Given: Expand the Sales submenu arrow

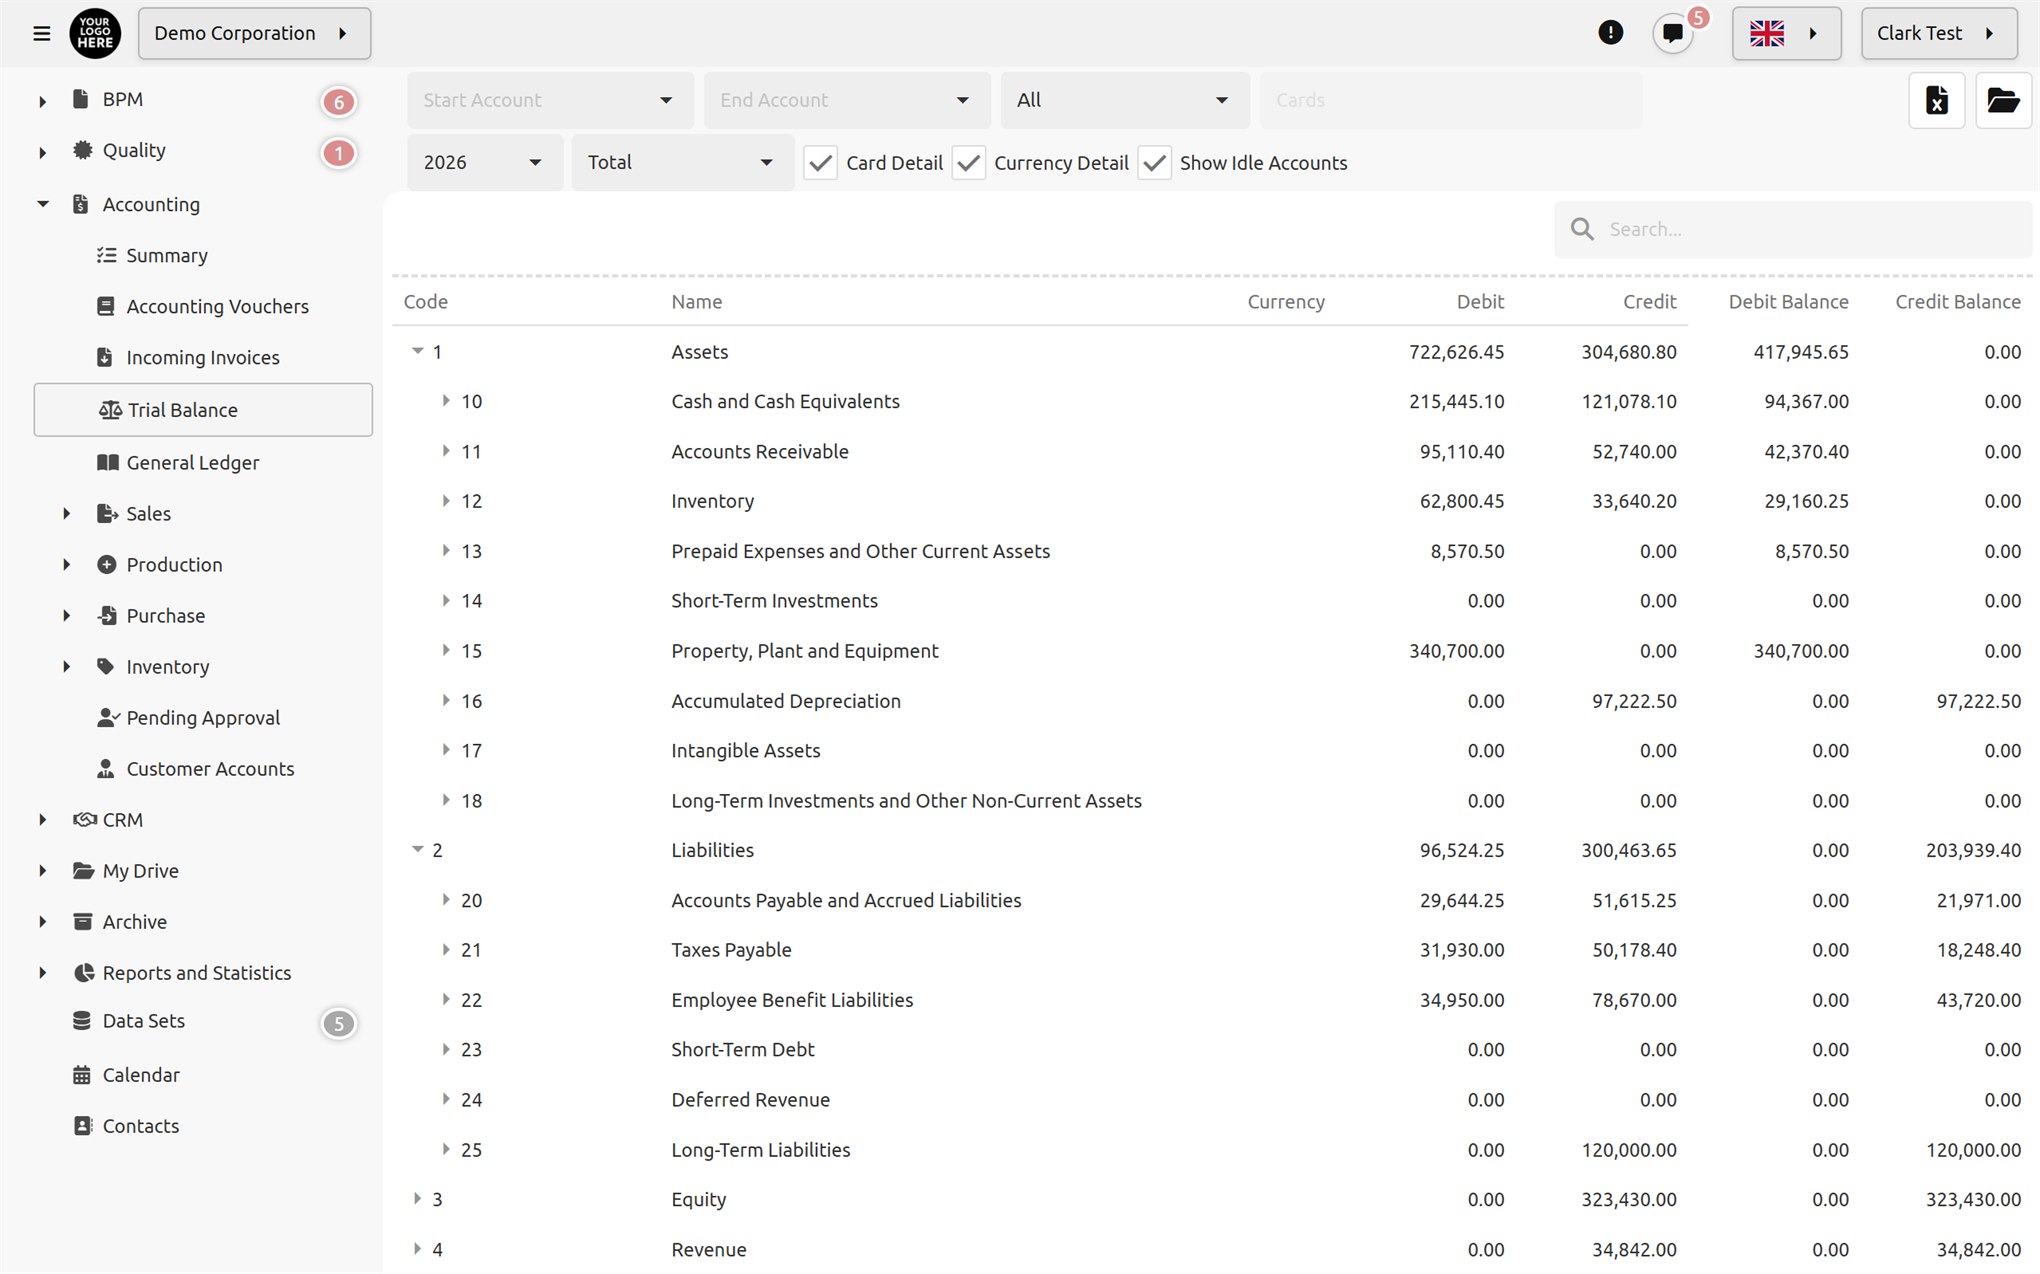Looking at the screenshot, I should click(x=67, y=513).
